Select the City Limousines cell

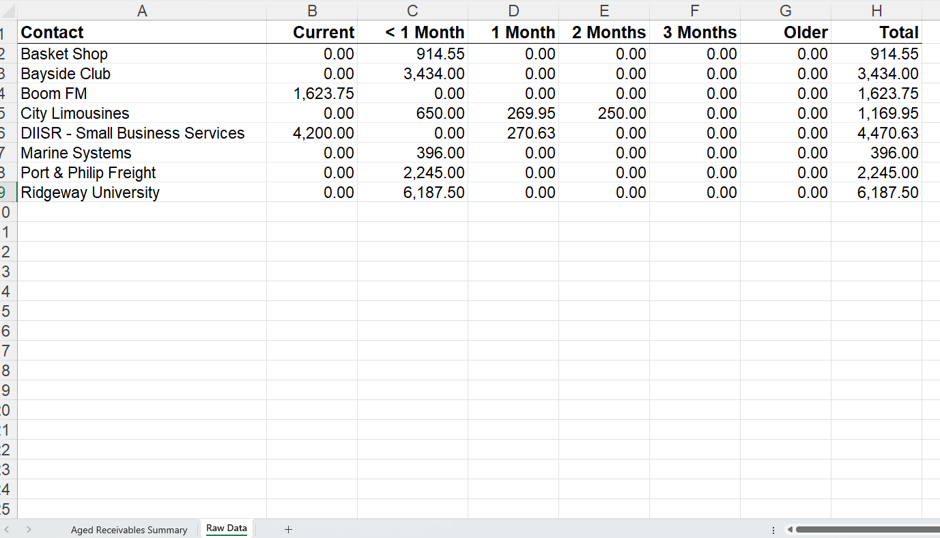coord(142,113)
